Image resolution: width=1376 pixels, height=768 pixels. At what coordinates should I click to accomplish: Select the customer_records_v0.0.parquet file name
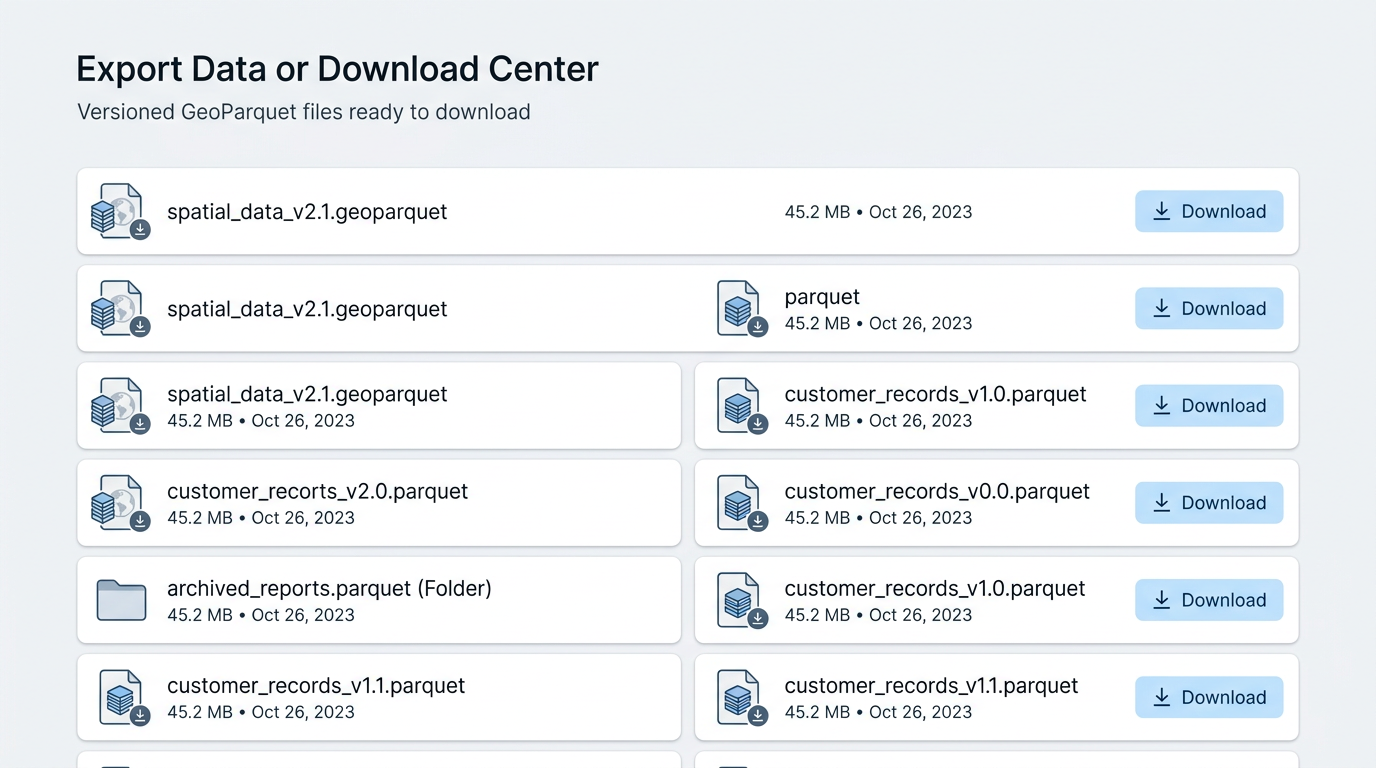(936, 491)
